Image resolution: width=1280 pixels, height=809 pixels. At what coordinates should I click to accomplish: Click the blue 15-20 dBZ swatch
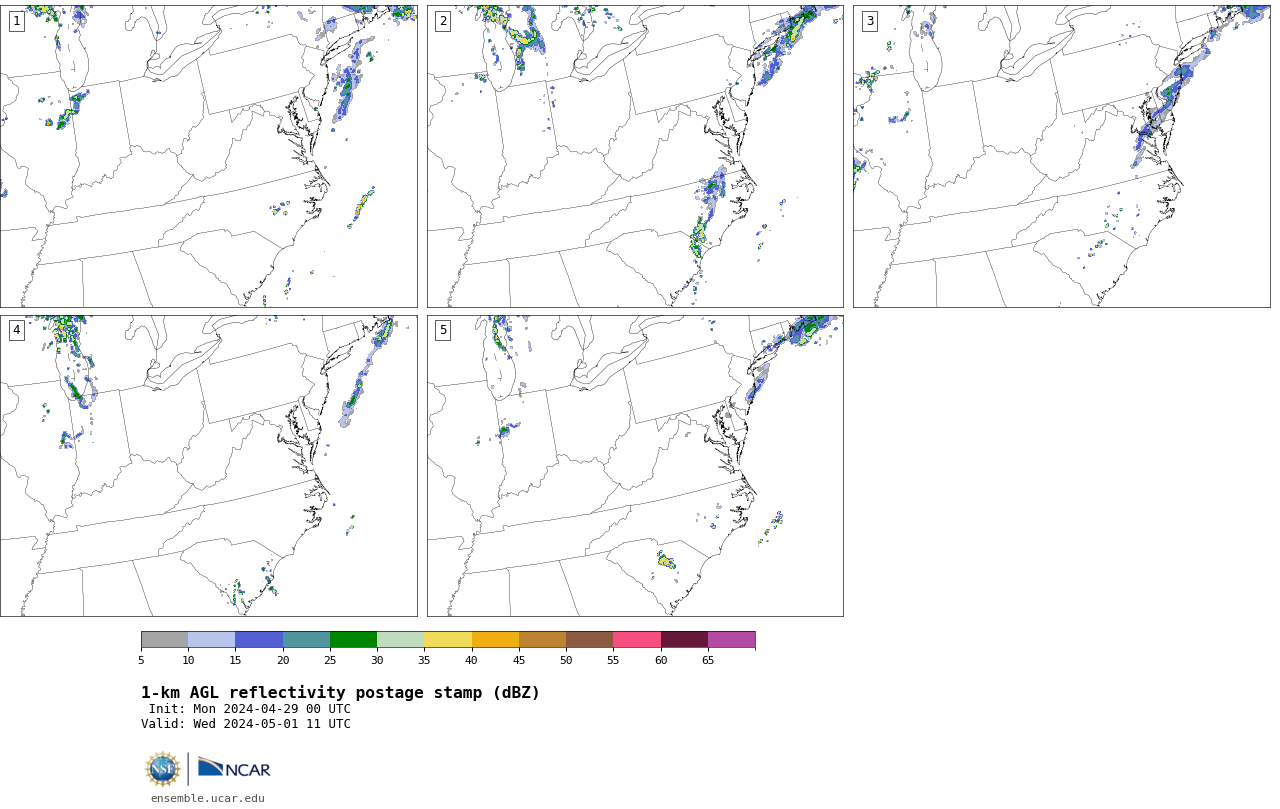tap(259, 640)
